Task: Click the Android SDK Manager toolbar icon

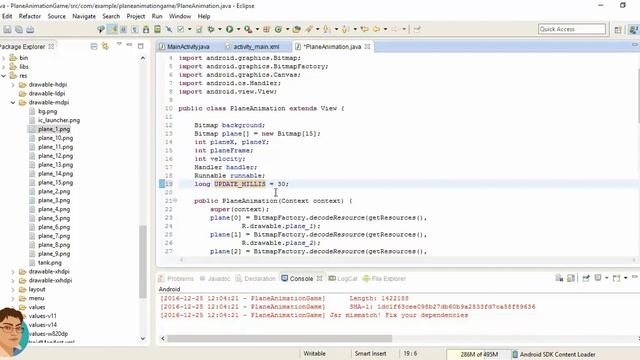Action: point(146,29)
